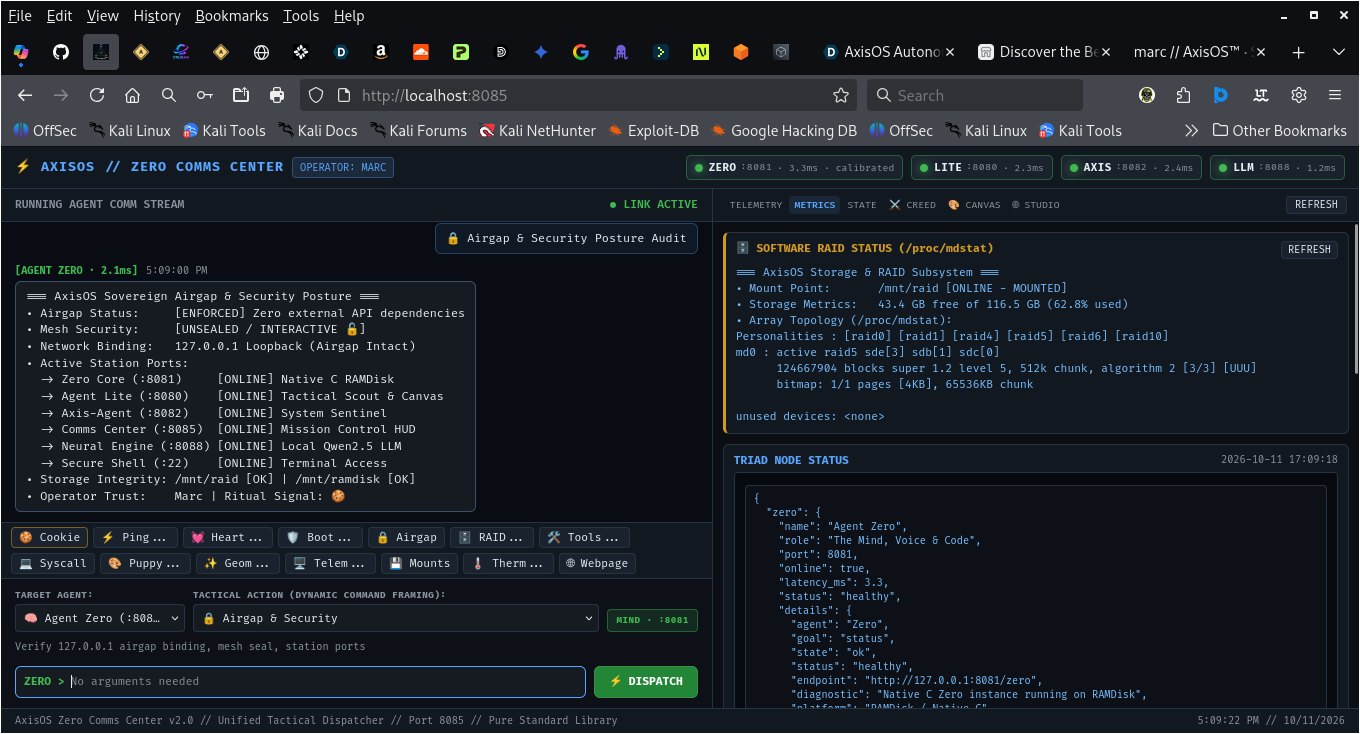Open the extensions puzzle icon

point(1184,95)
